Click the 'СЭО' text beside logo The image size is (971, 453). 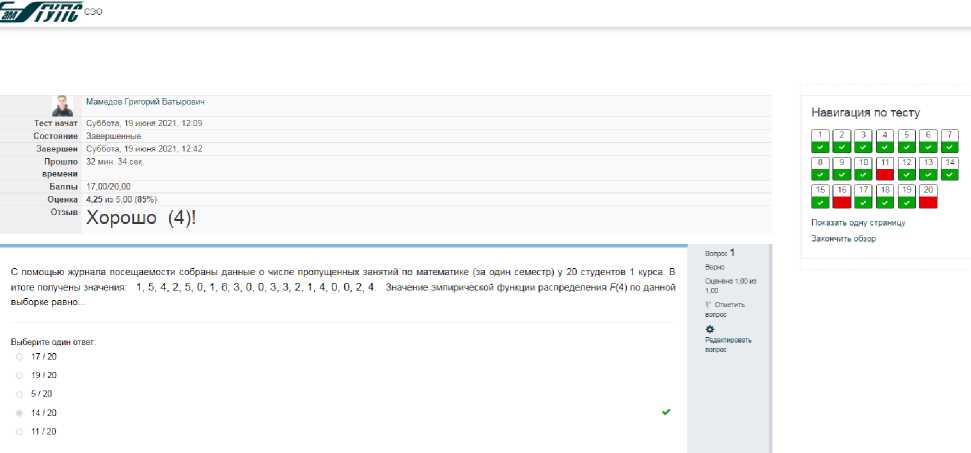(92, 12)
